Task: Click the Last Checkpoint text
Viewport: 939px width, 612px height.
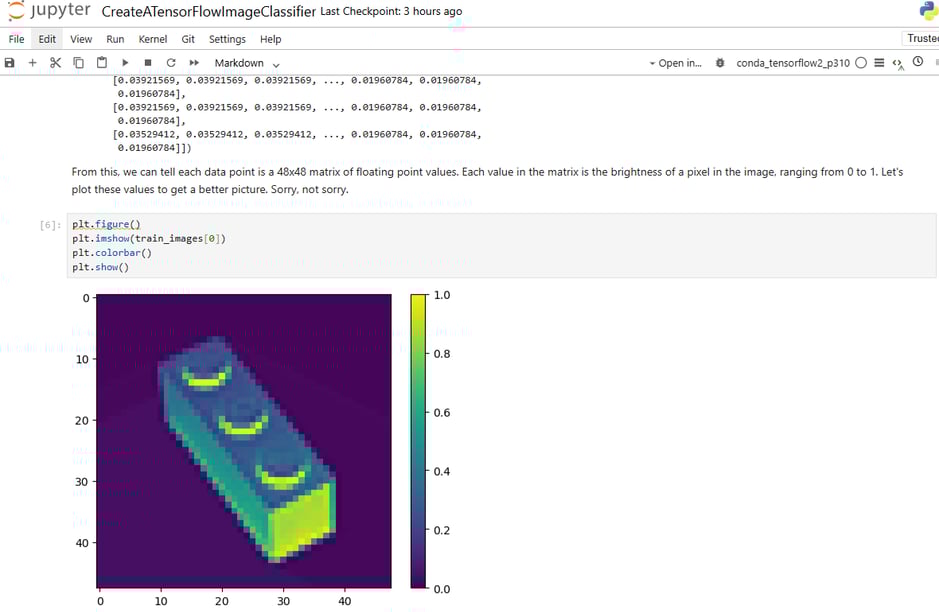Action: coord(391,11)
